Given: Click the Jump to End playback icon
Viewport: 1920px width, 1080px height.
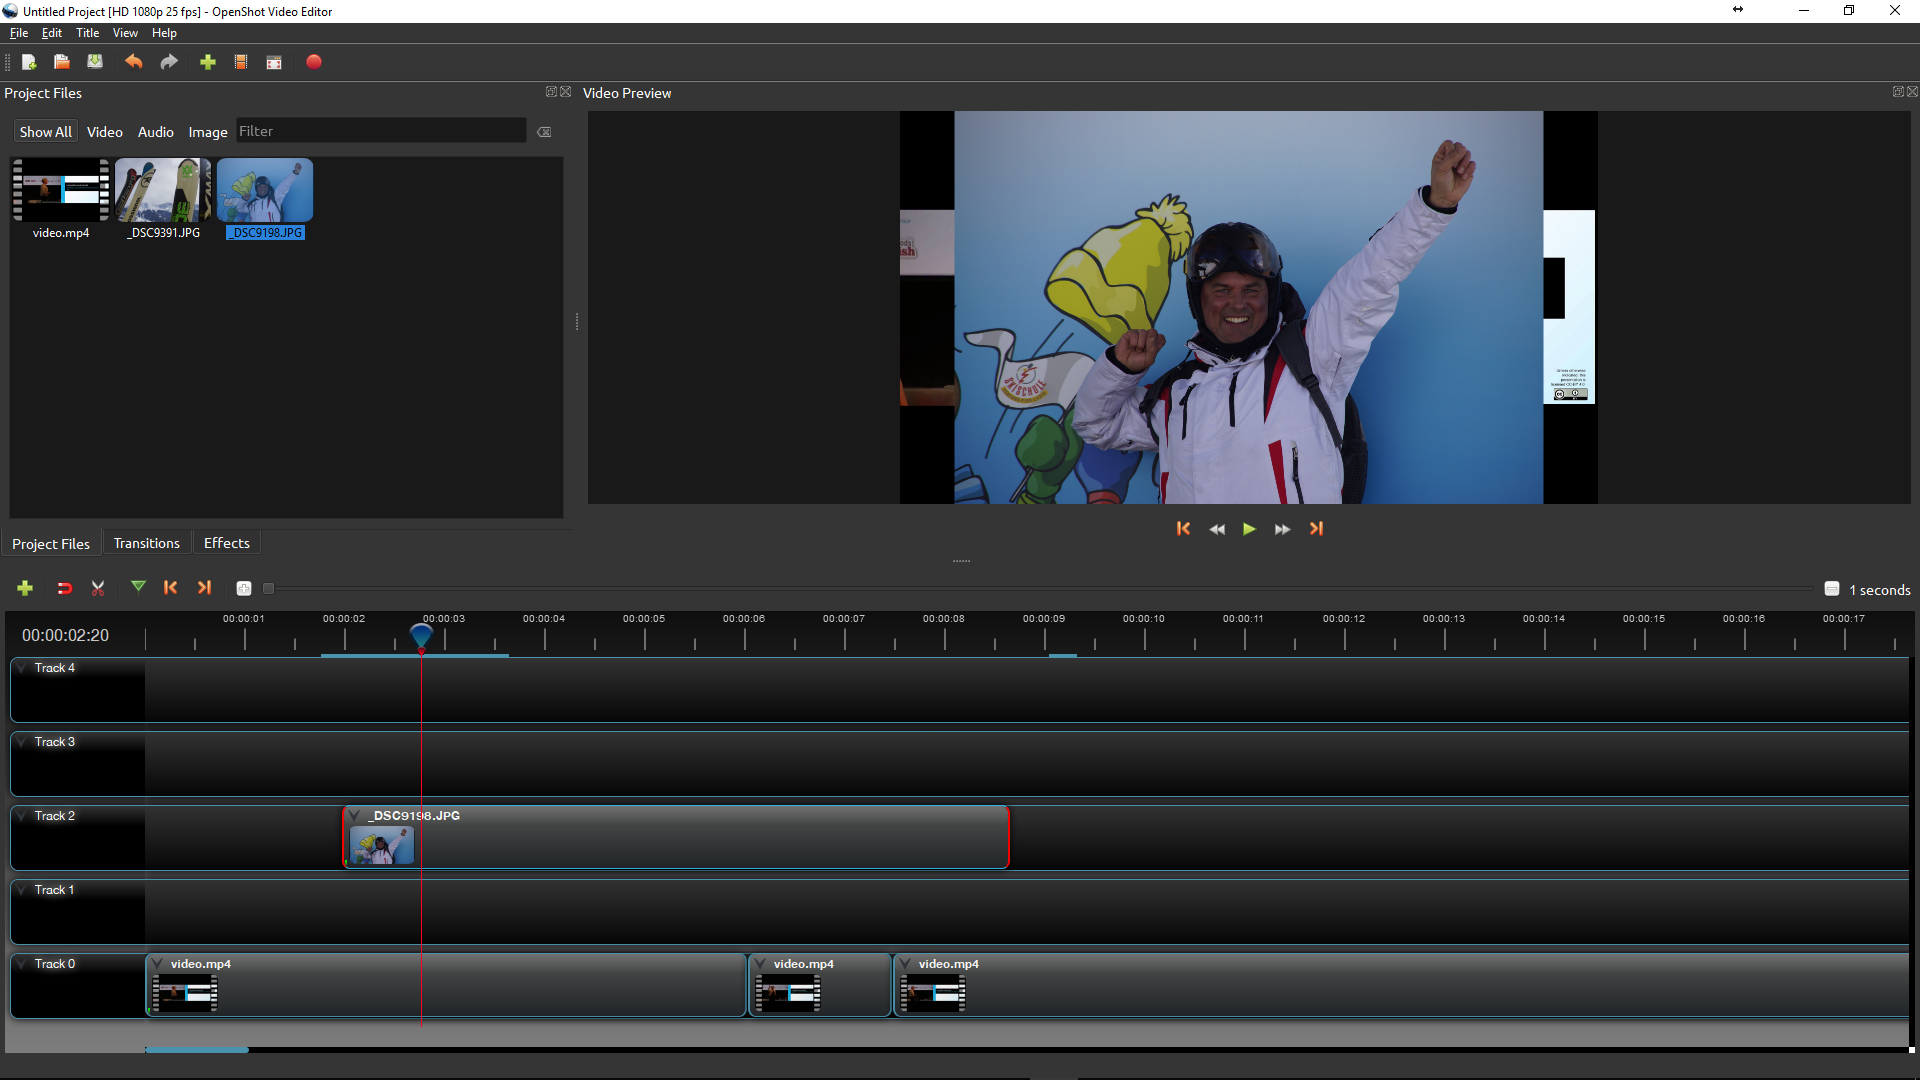Looking at the screenshot, I should (x=1316, y=527).
